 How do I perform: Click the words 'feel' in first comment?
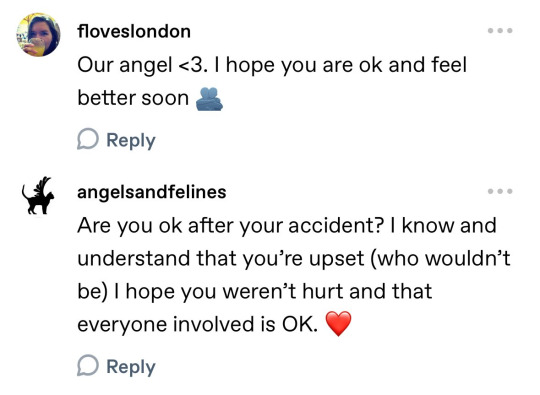tap(449, 65)
